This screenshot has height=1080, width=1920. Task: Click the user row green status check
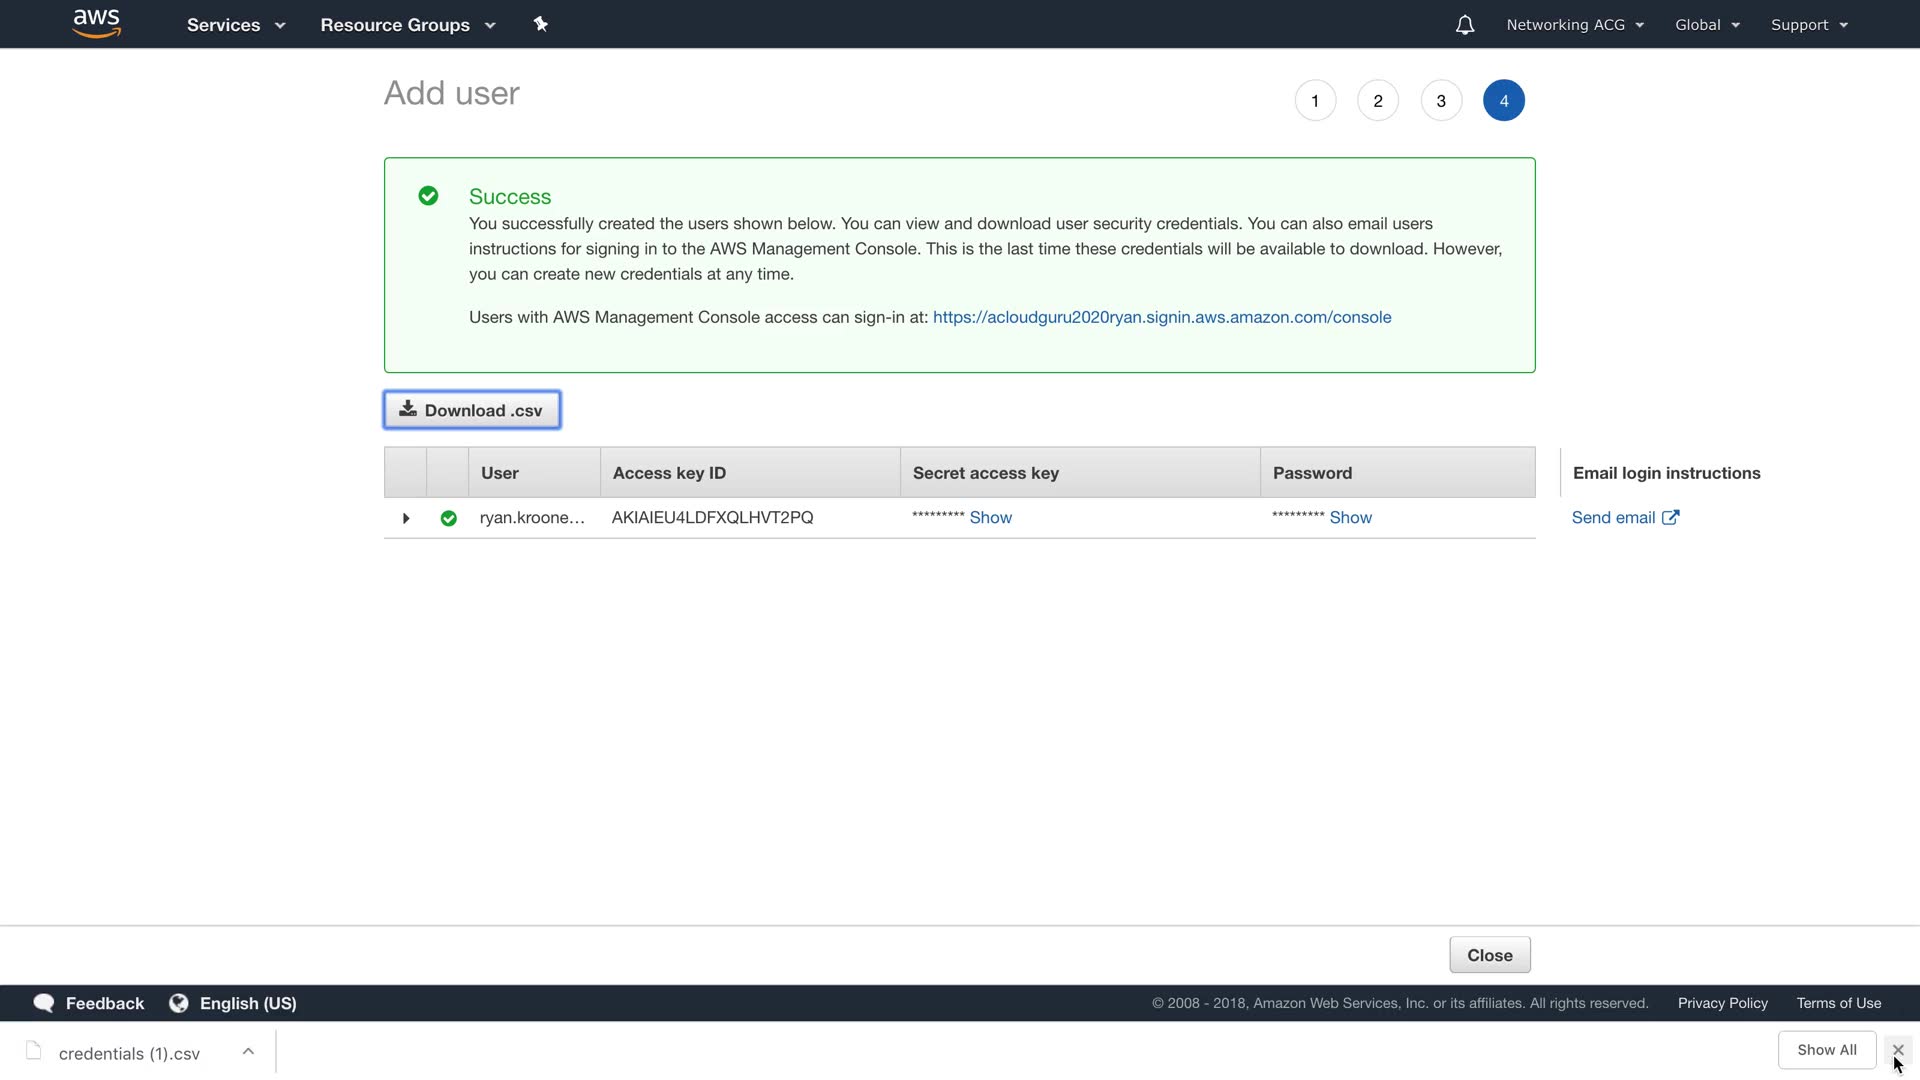click(x=448, y=518)
